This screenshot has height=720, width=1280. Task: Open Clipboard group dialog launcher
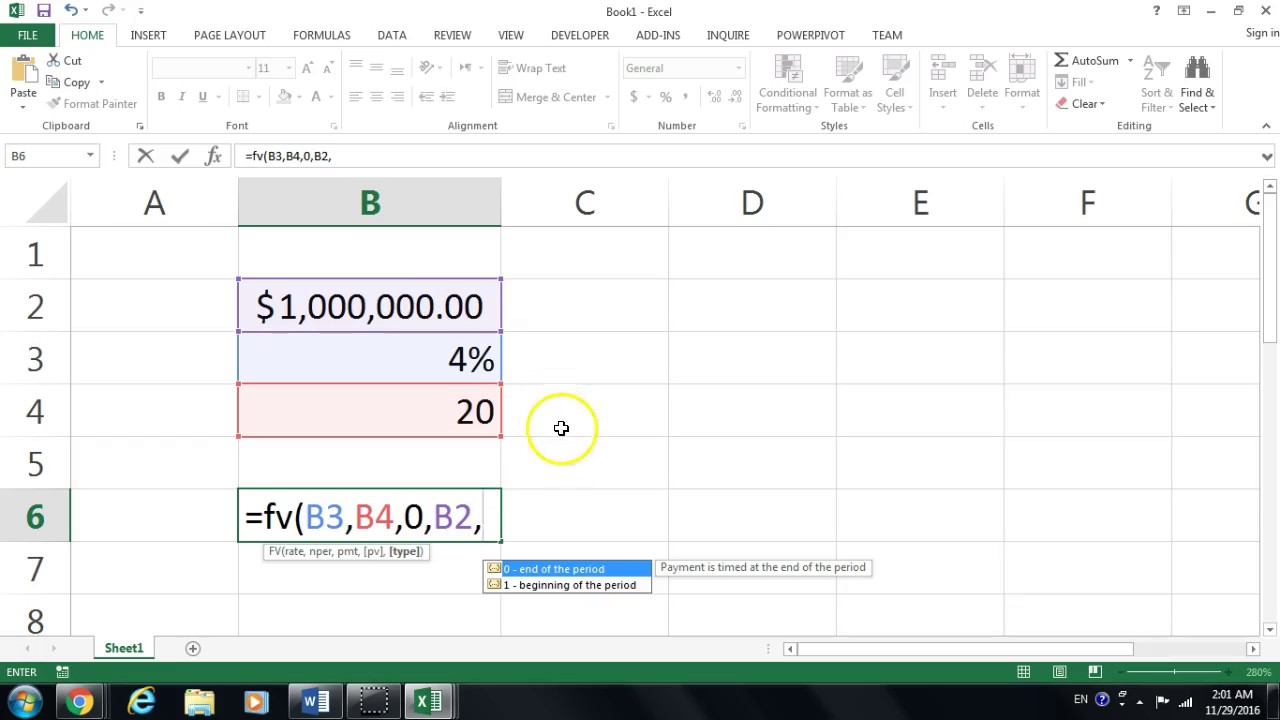pos(140,126)
